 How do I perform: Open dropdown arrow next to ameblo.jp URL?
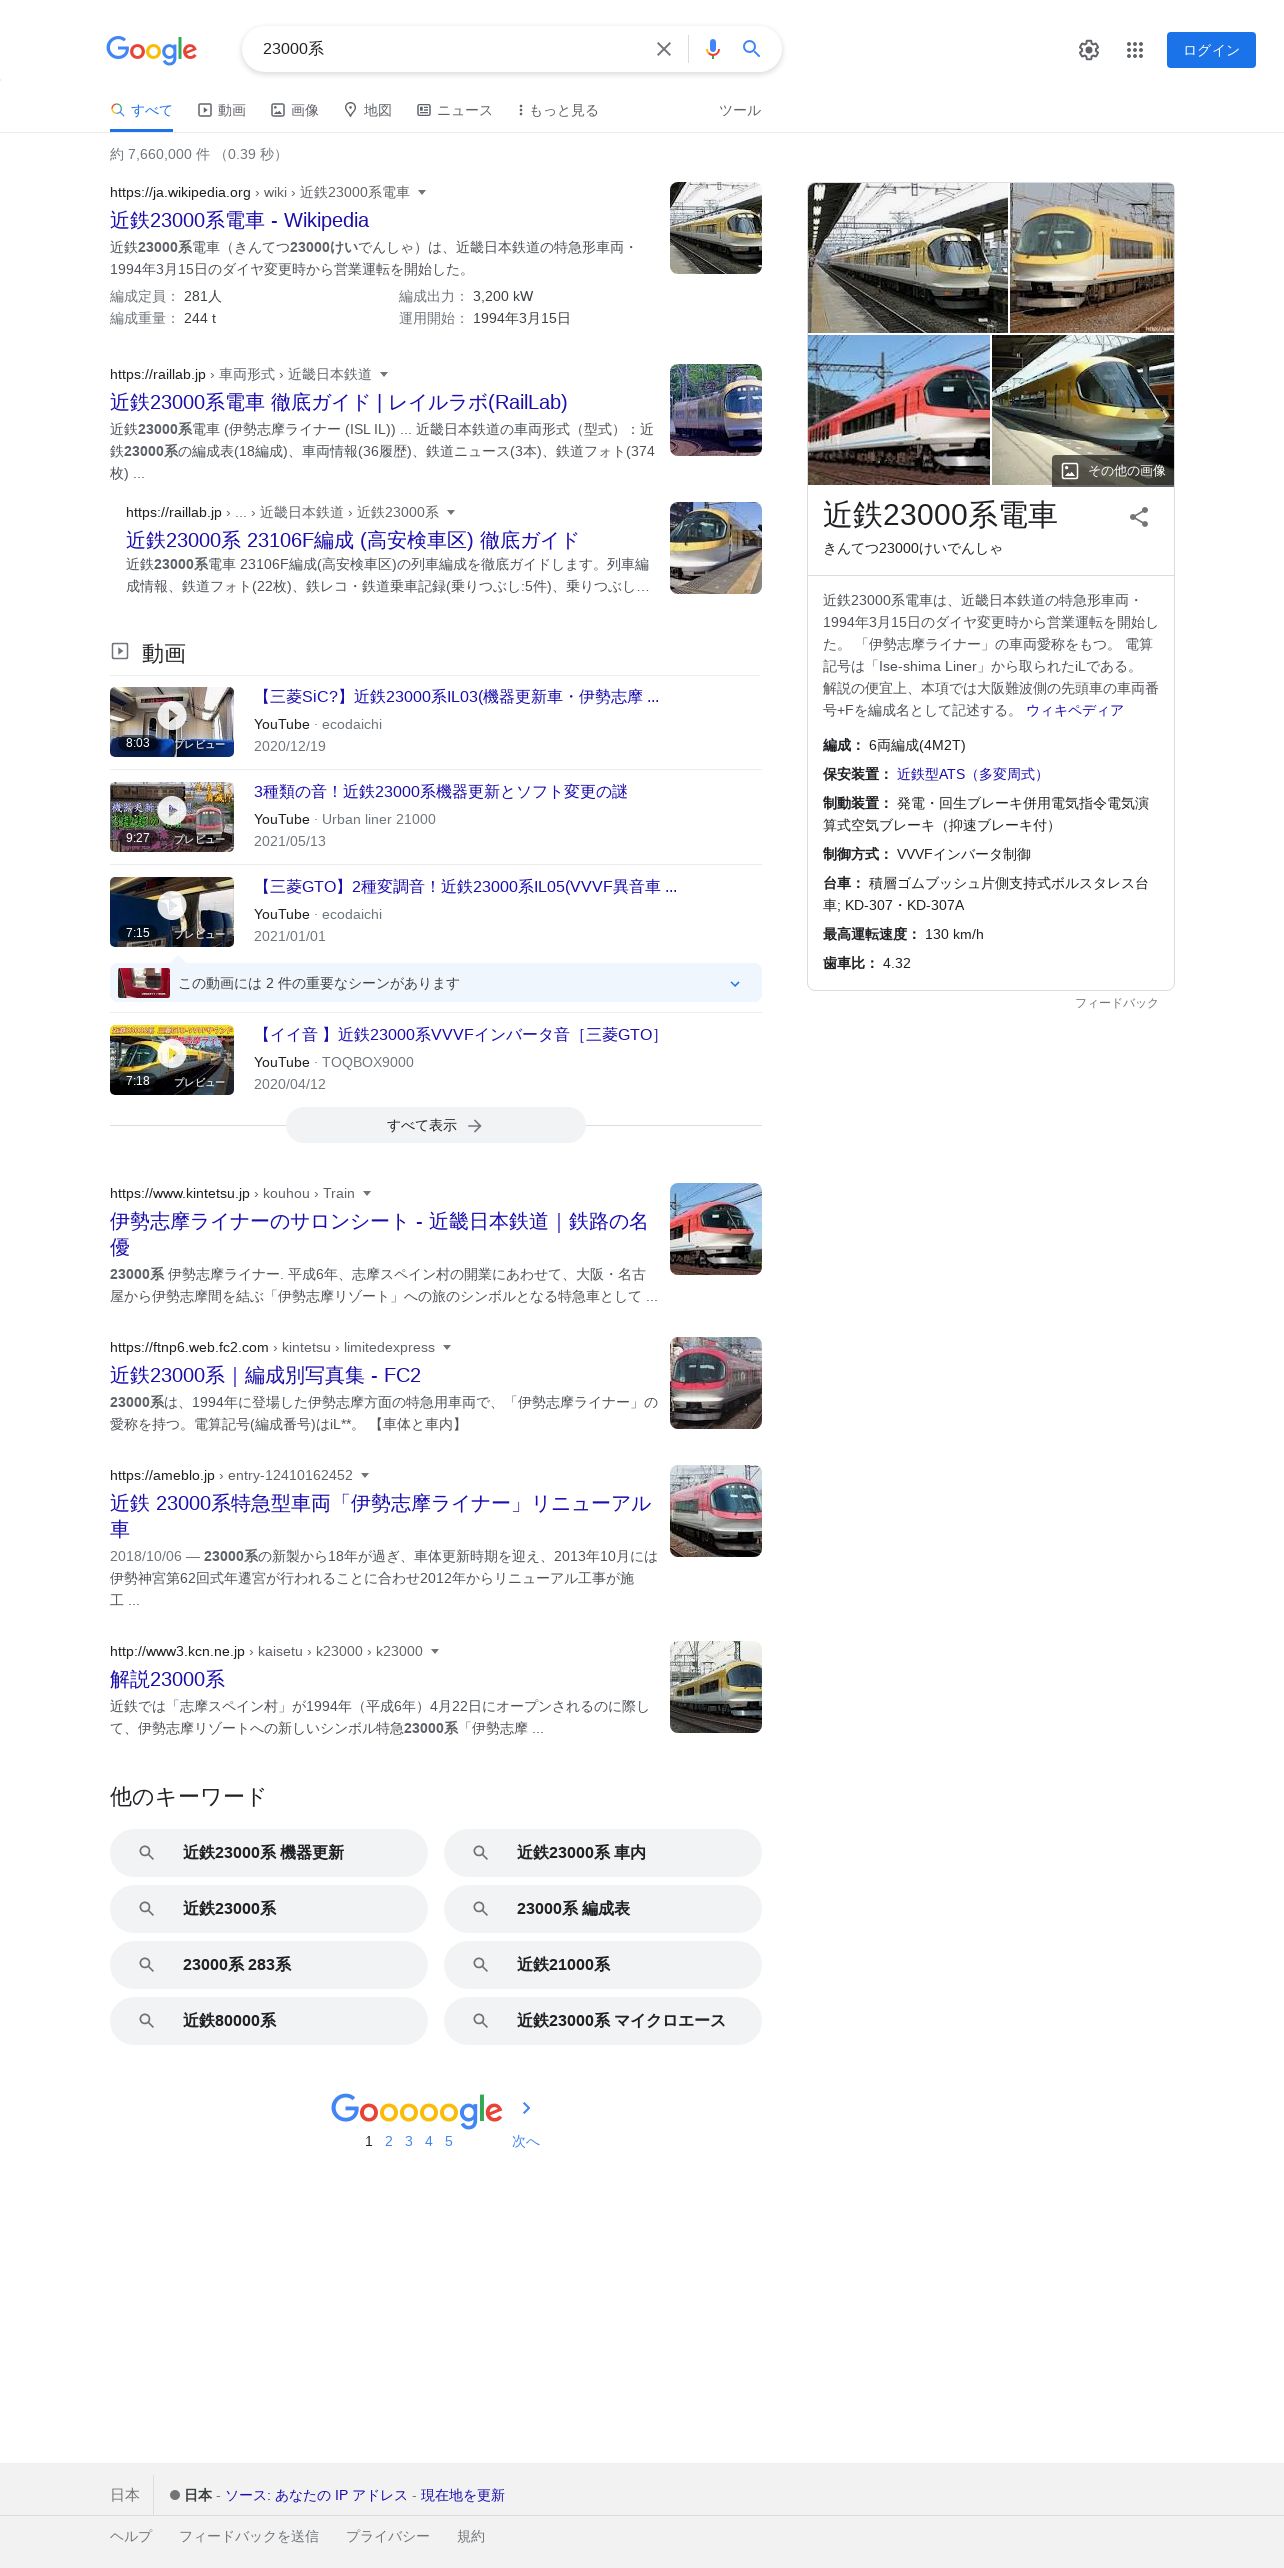tap(365, 1475)
